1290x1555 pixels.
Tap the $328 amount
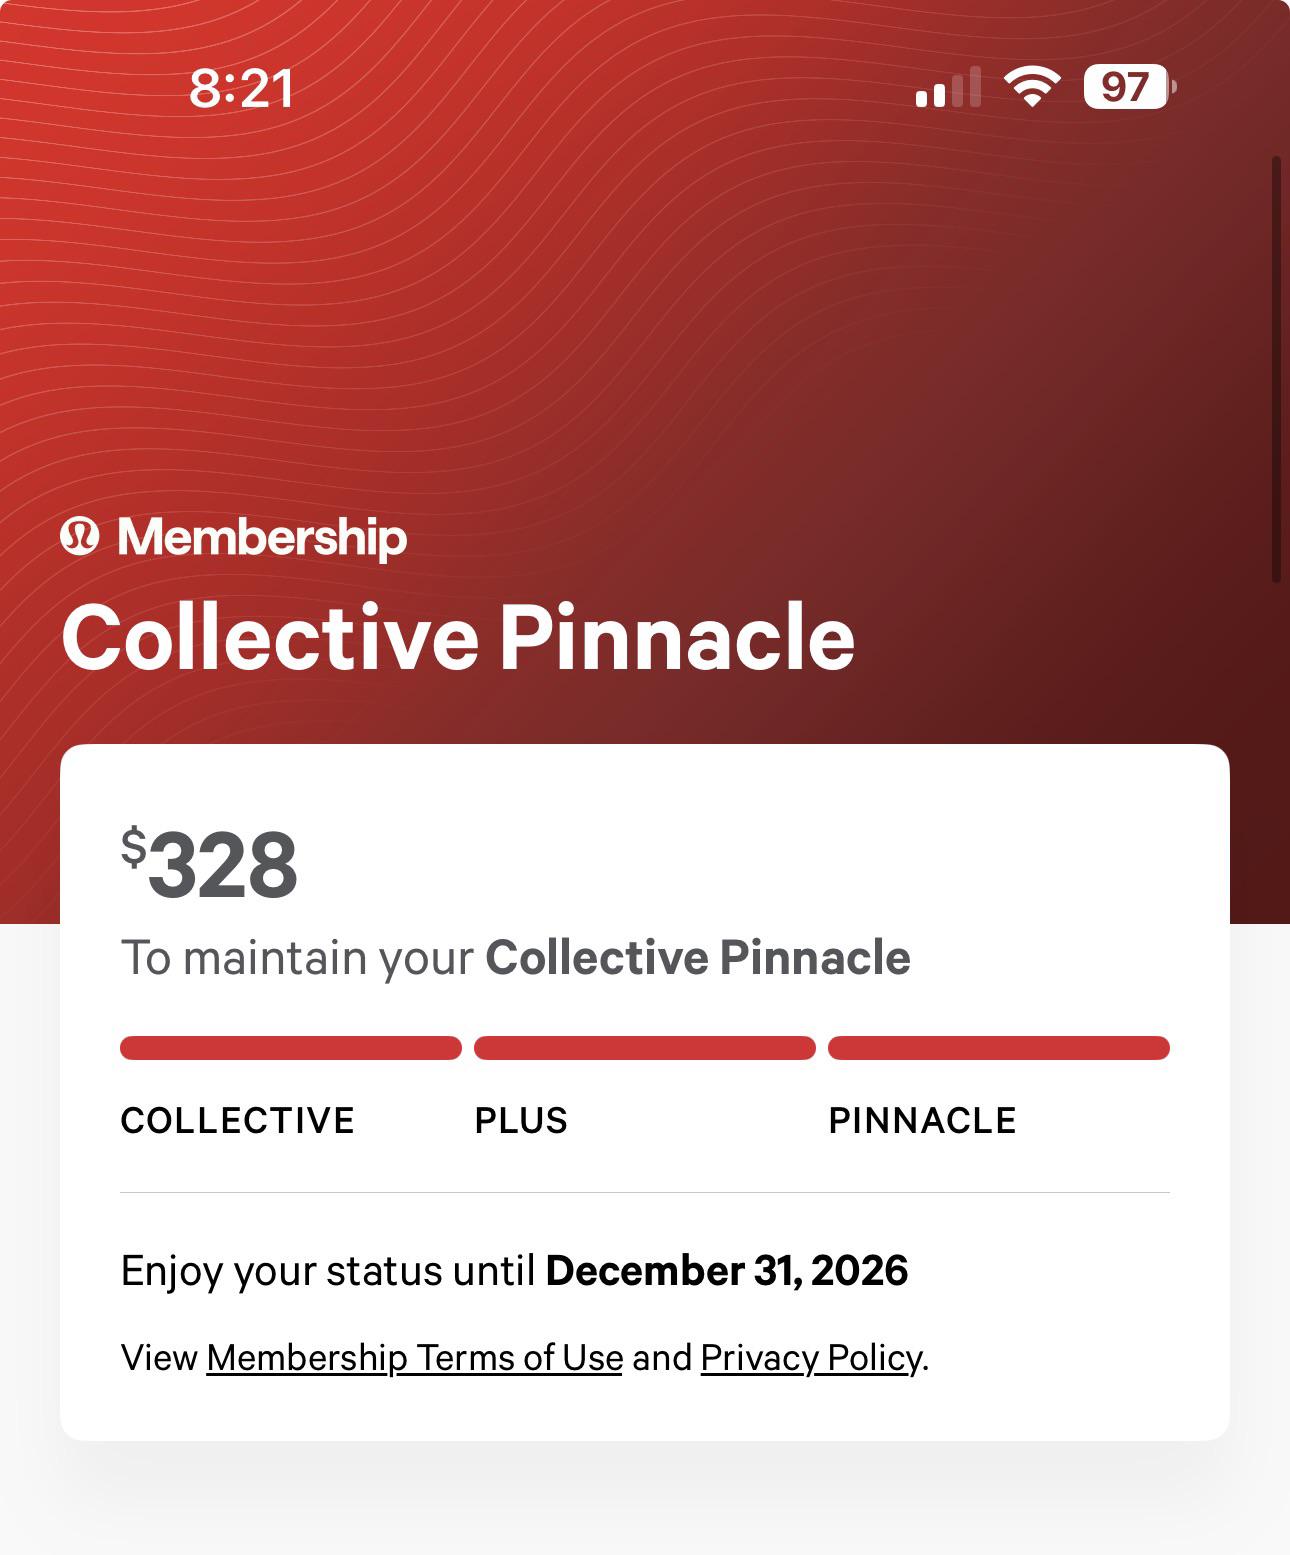pos(210,865)
